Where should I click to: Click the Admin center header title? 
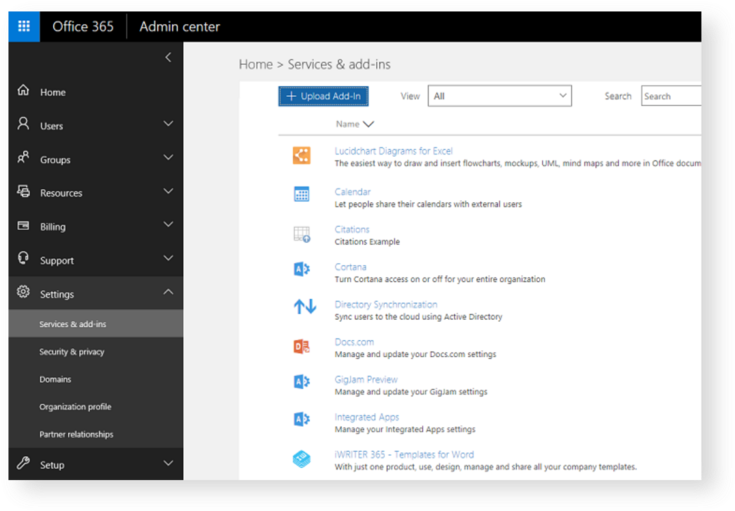coord(180,26)
